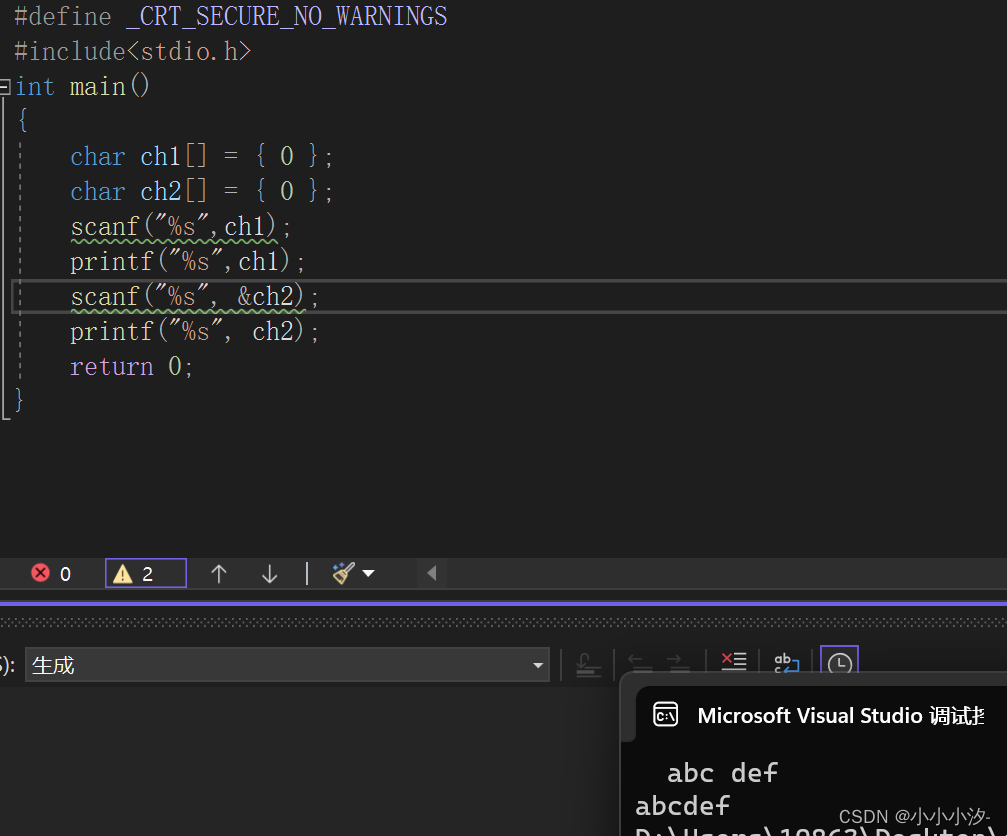The width and height of the screenshot is (1007, 836).
Task: Go to next issue with down arrow
Action: [270, 573]
